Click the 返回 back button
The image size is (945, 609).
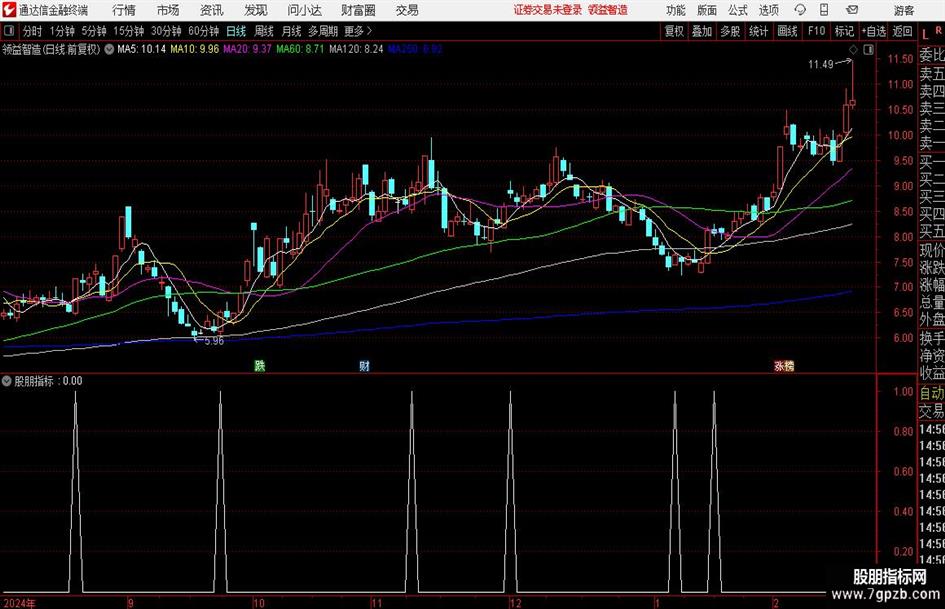coord(902,31)
